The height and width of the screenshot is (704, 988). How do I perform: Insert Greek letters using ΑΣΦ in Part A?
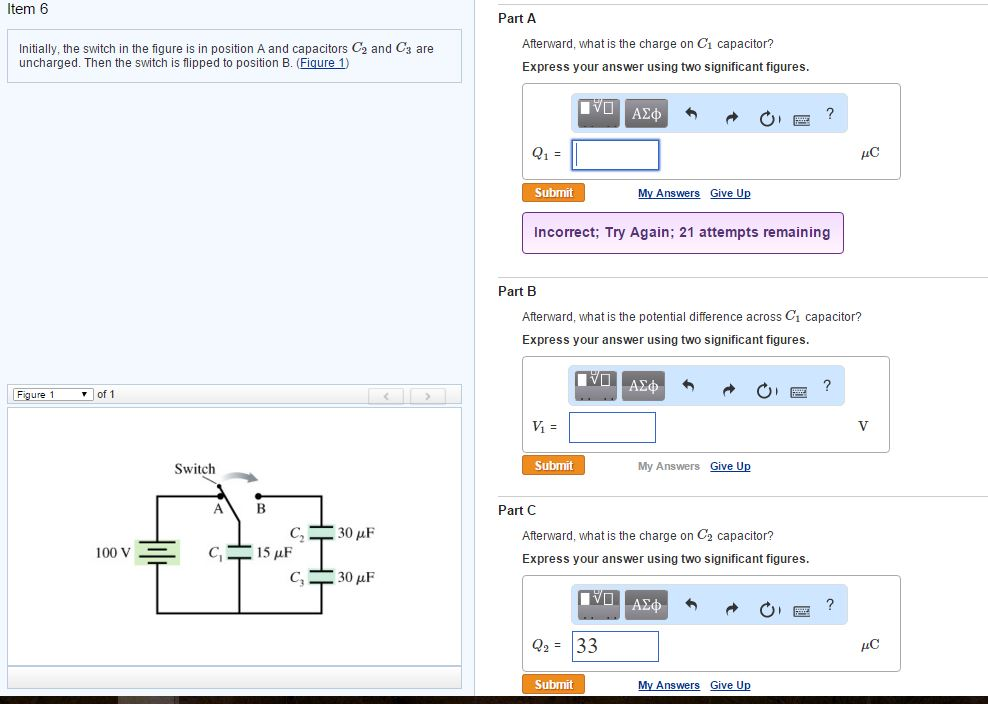click(x=645, y=113)
